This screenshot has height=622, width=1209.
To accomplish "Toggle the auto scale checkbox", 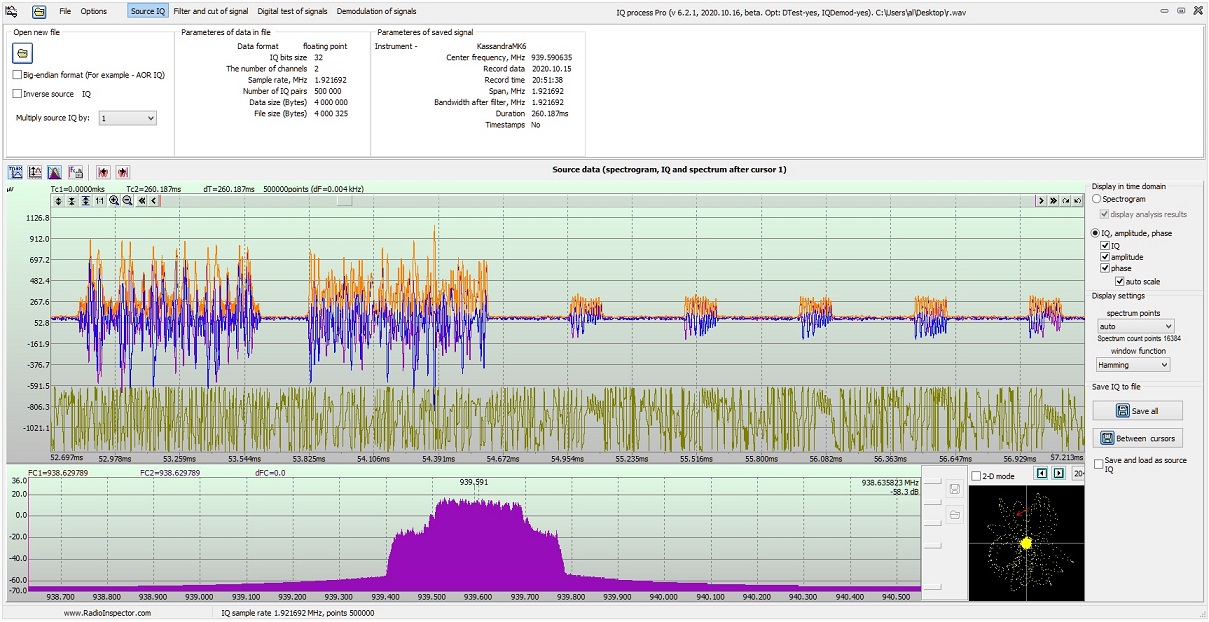I will coord(1119,282).
